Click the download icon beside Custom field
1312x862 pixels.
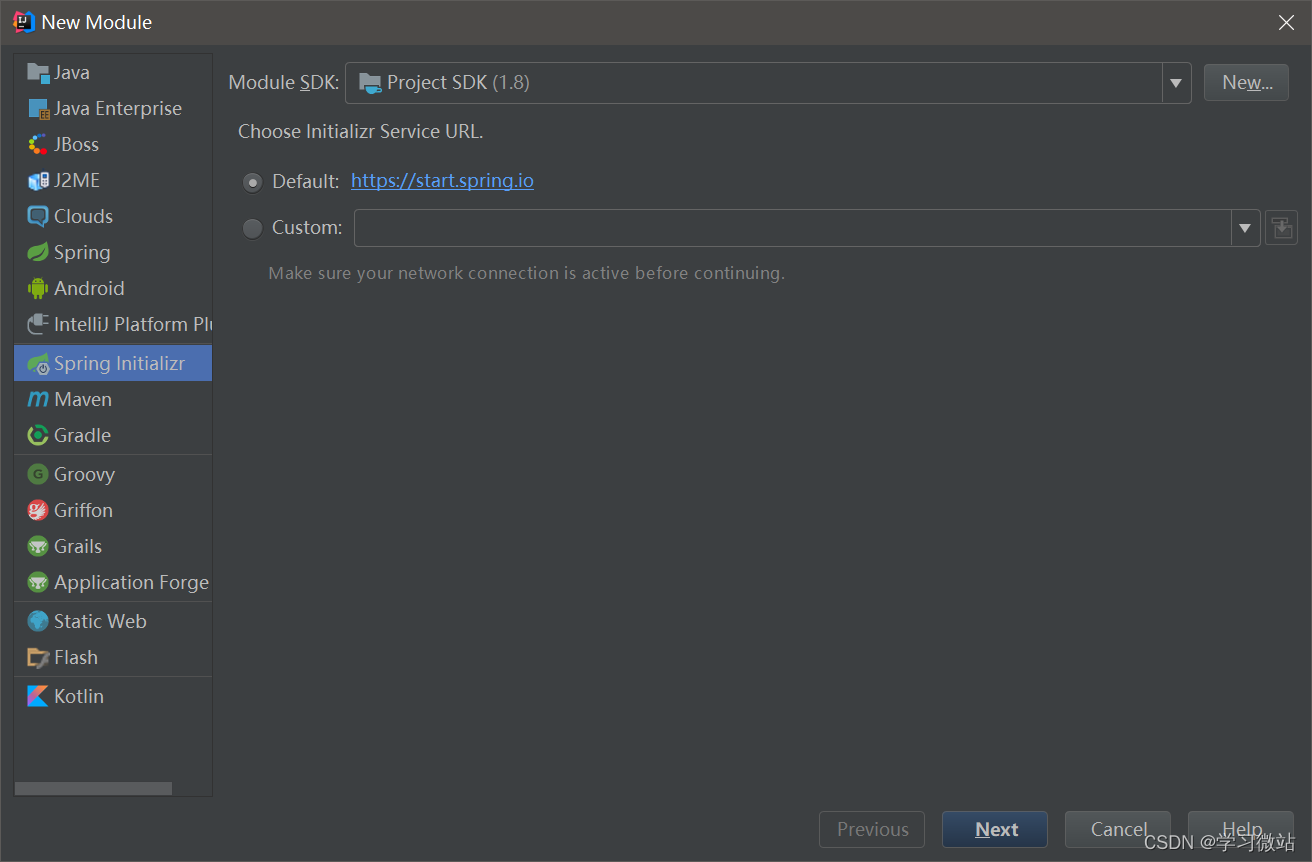(1281, 227)
